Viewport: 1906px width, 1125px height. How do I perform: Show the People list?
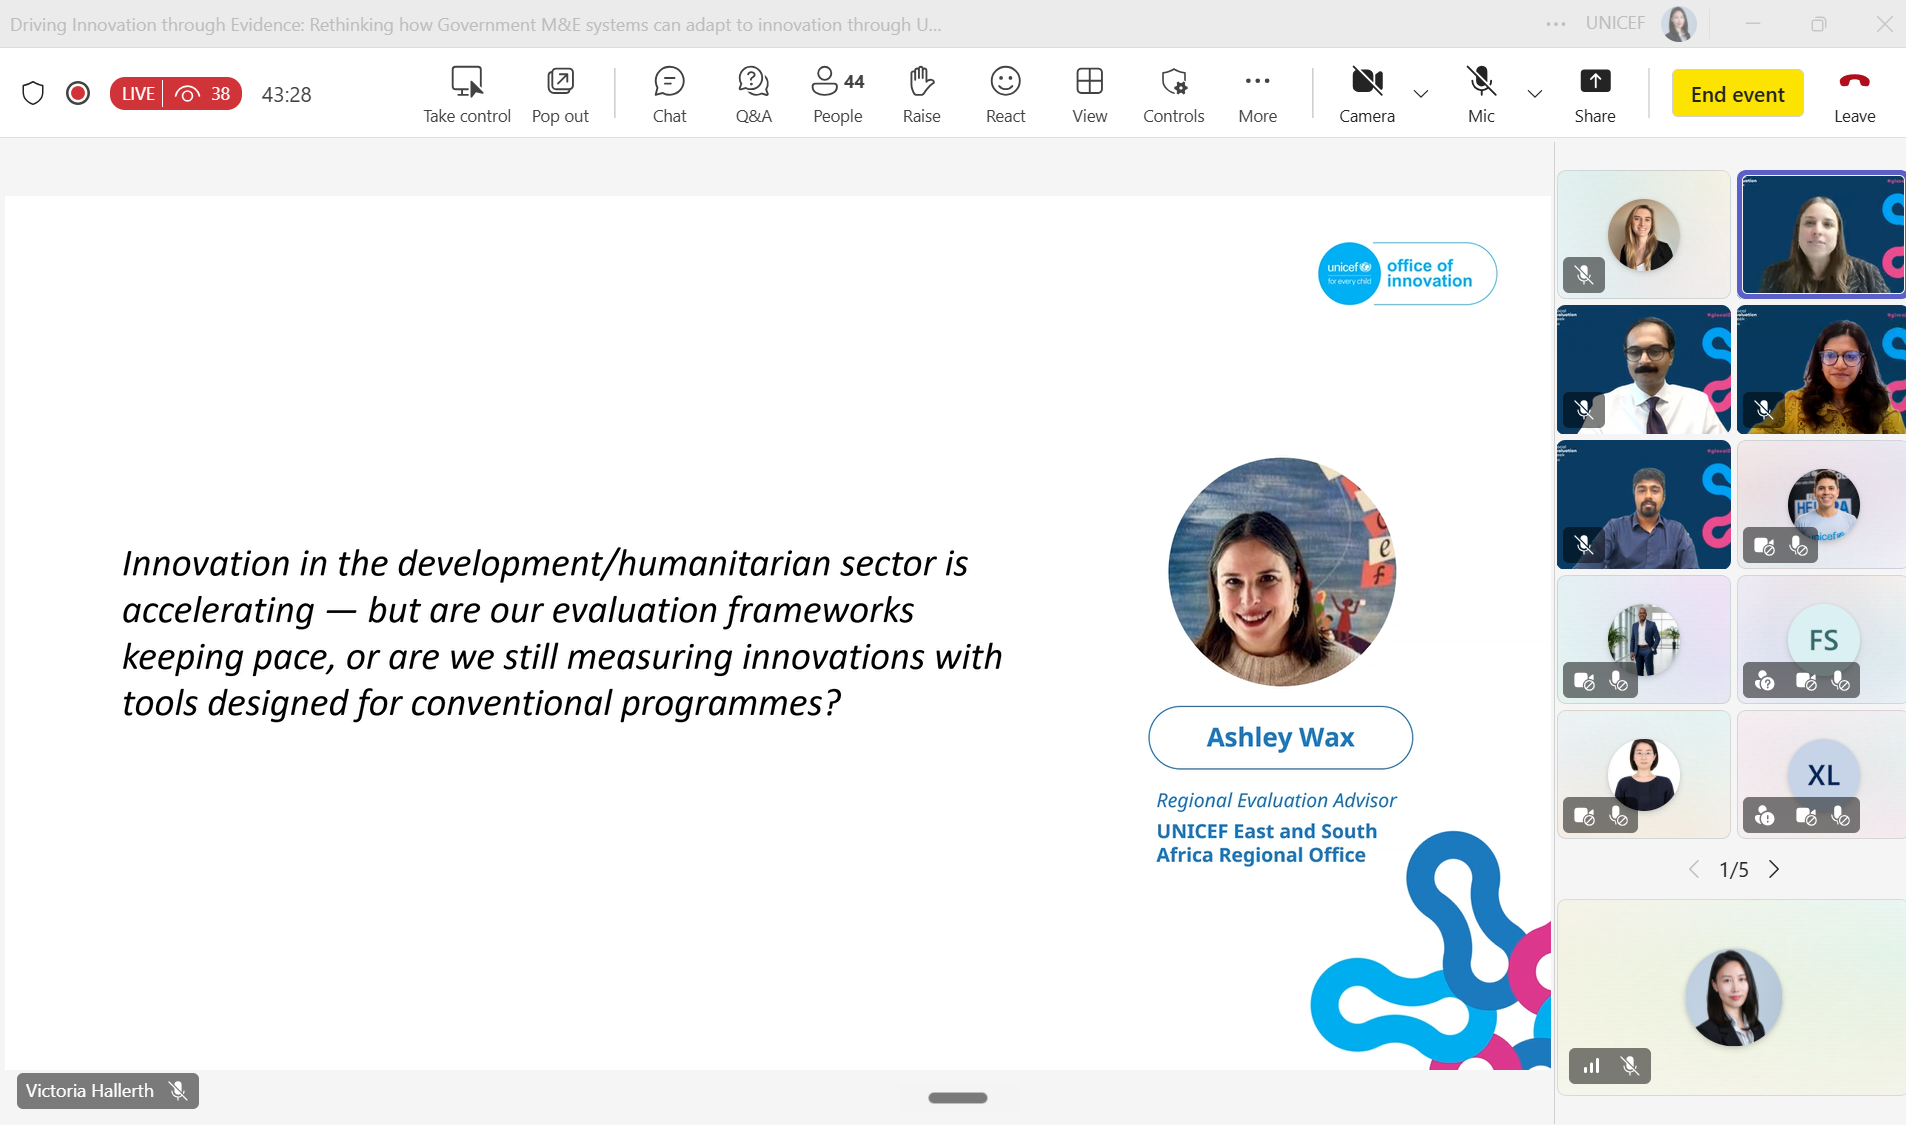[838, 94]
